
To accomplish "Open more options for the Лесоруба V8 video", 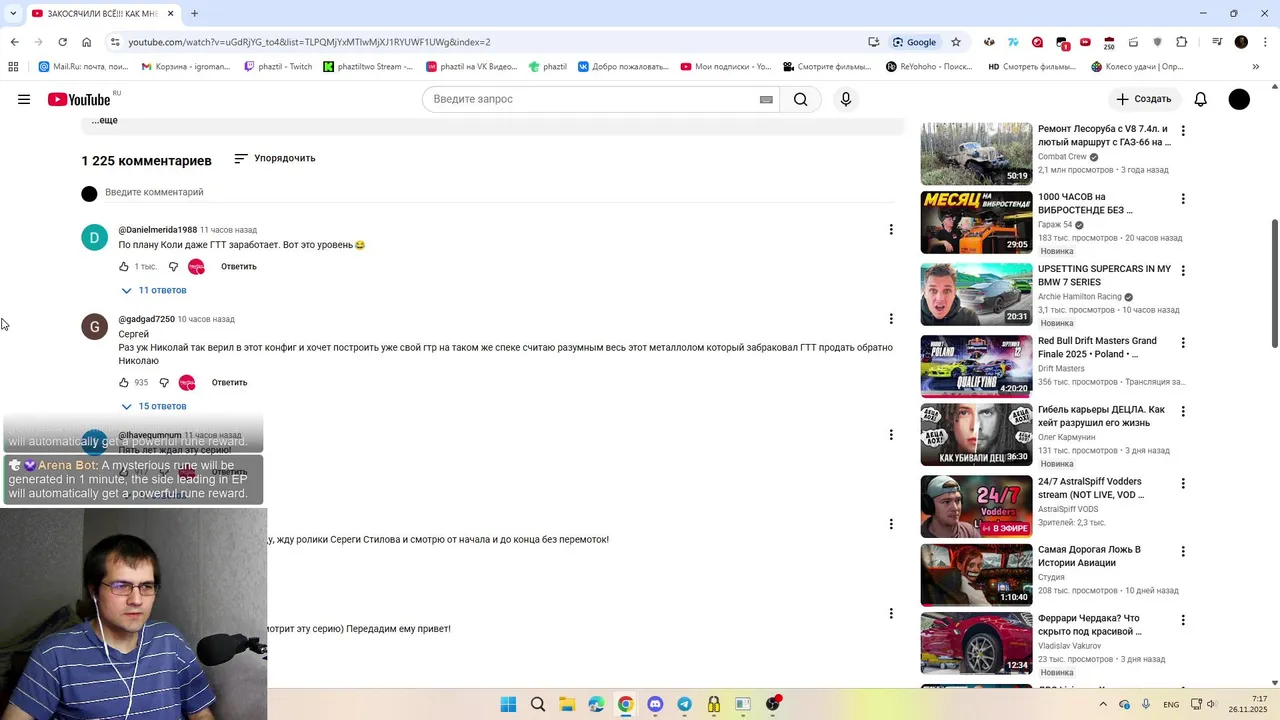I will pos(1183,131).
